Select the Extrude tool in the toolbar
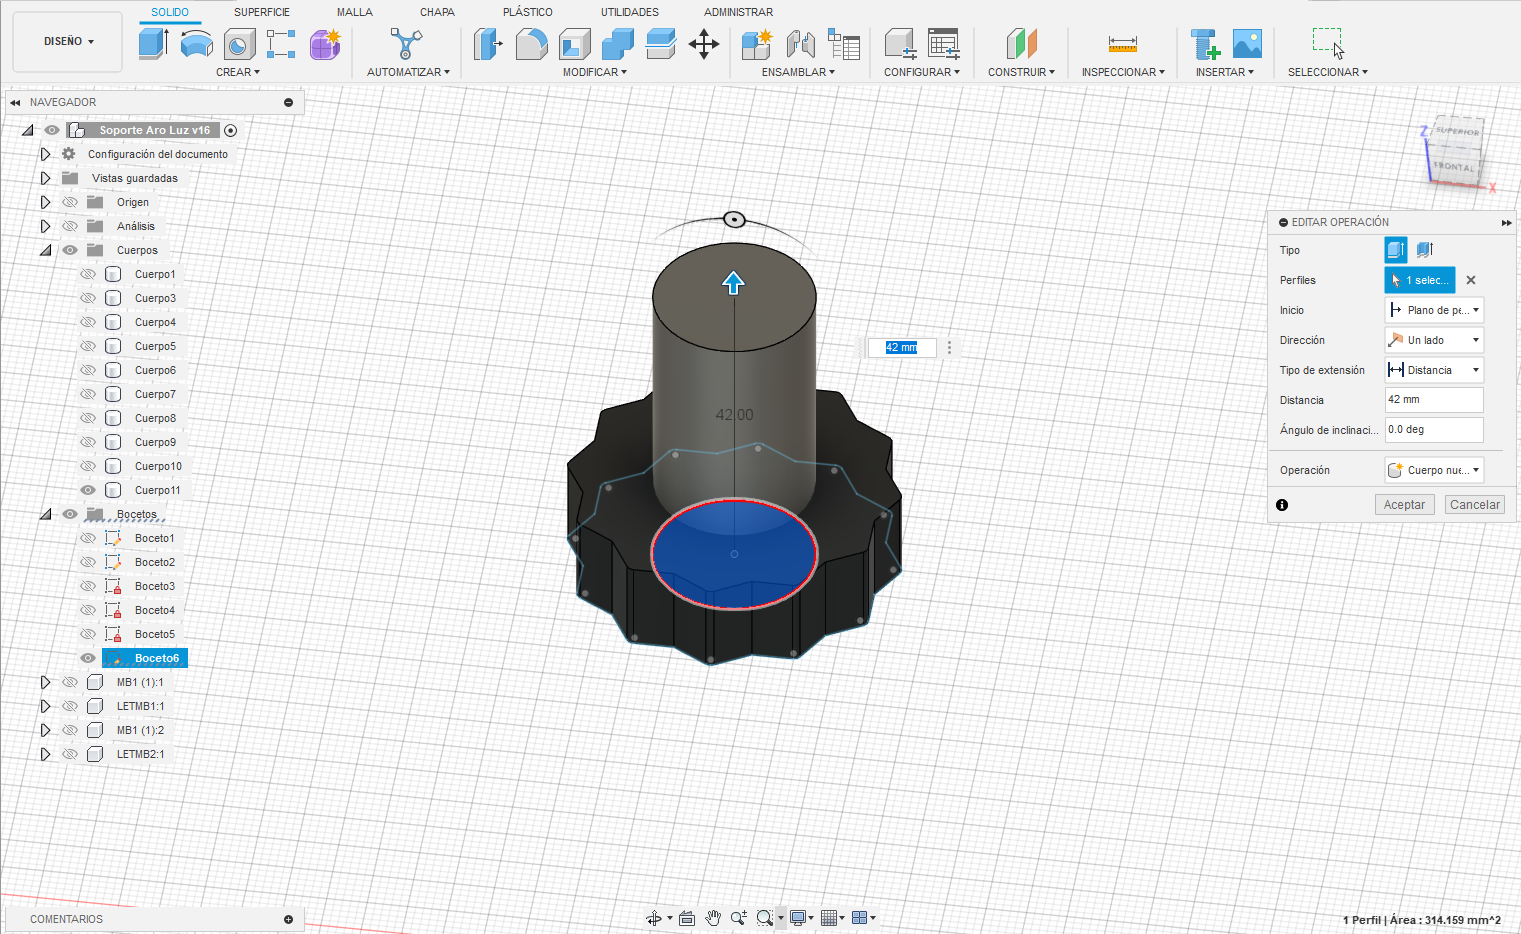The image size is (1521, 934). point(153,44)
